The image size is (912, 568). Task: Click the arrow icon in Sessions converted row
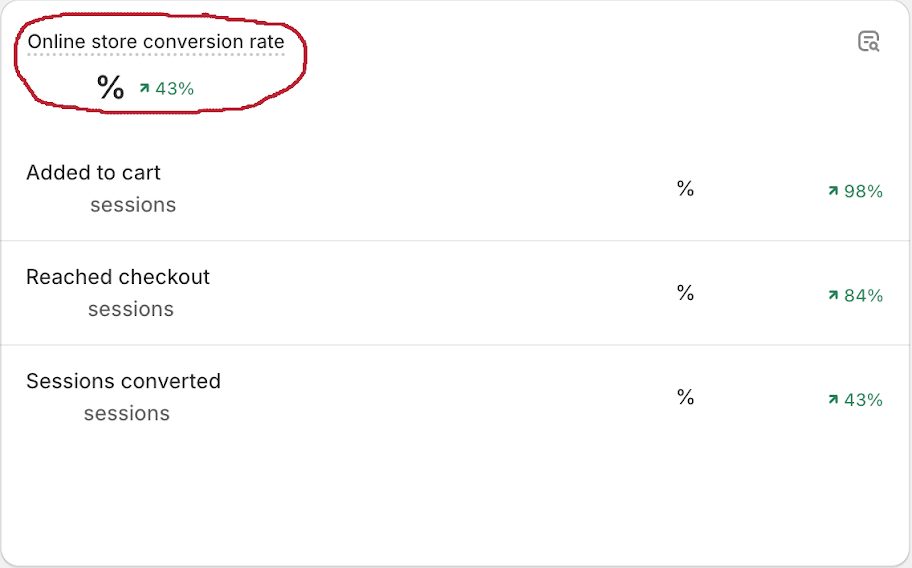[832, 400]
